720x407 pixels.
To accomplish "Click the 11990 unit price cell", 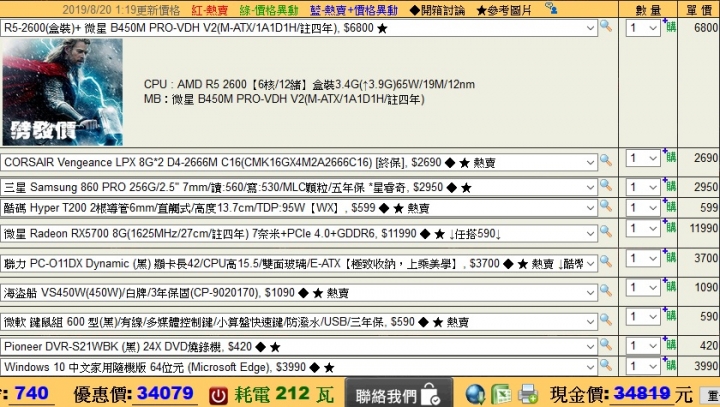I will click(703, 228).
